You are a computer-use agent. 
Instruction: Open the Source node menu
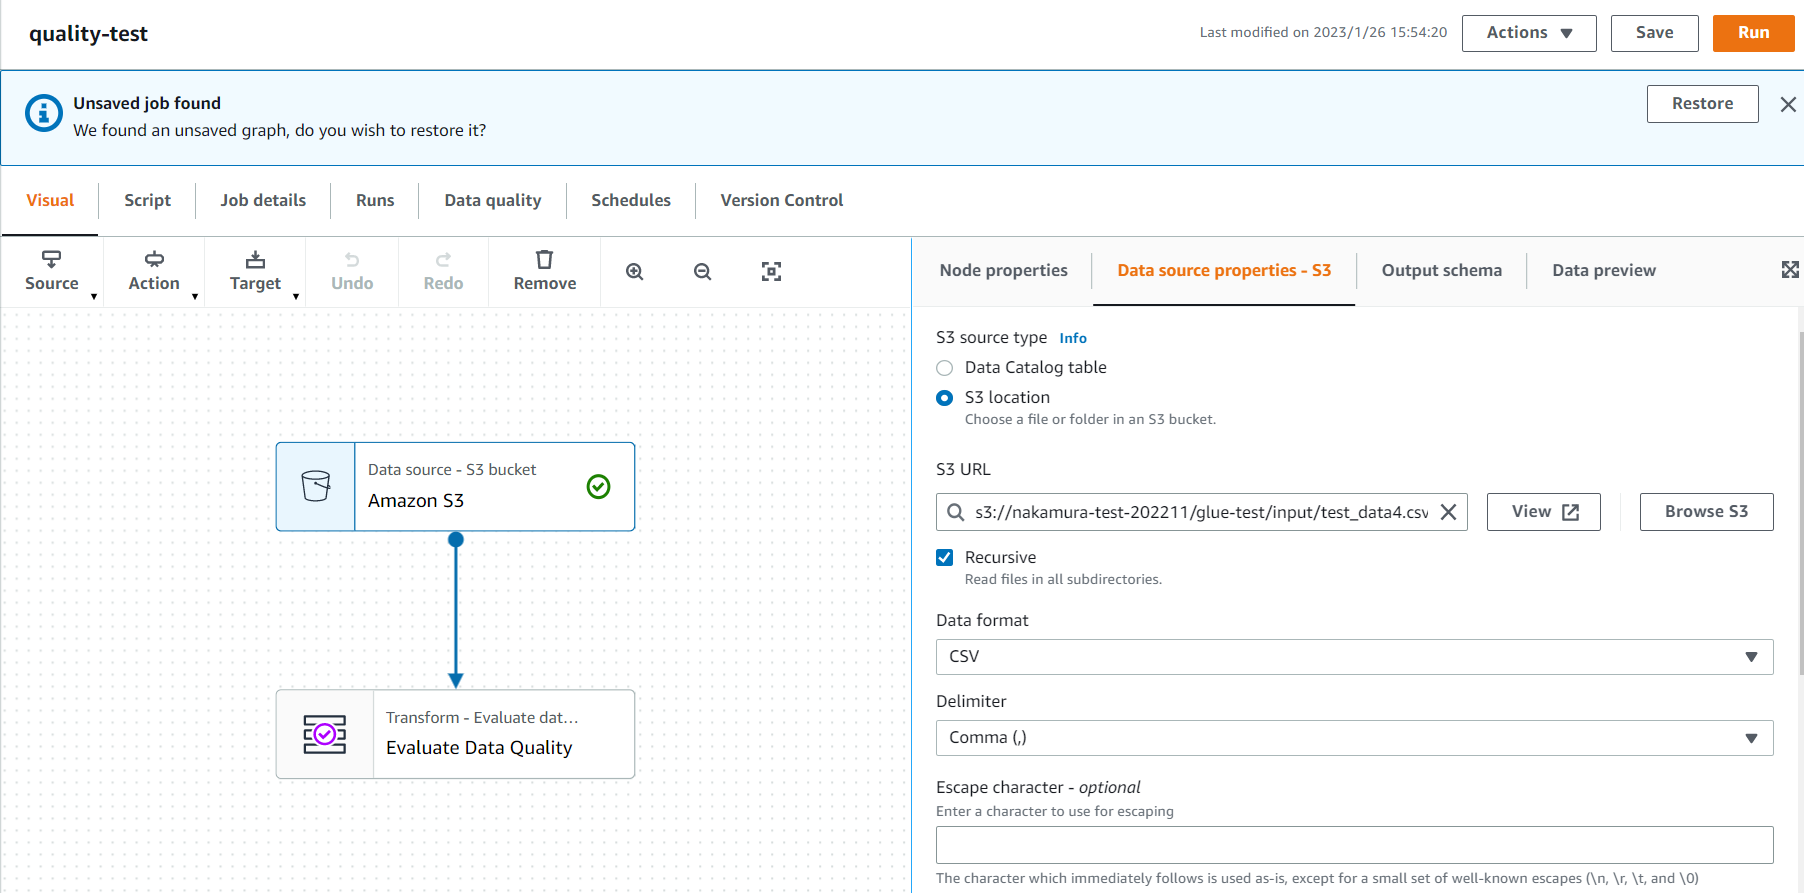[52, 271]
